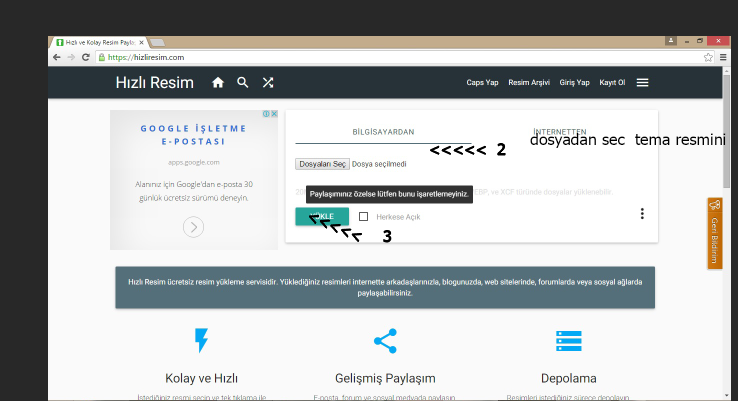Bookmark the page with the star icon
Viewport: 738px width, 401px height.
[x=707, y=58]
